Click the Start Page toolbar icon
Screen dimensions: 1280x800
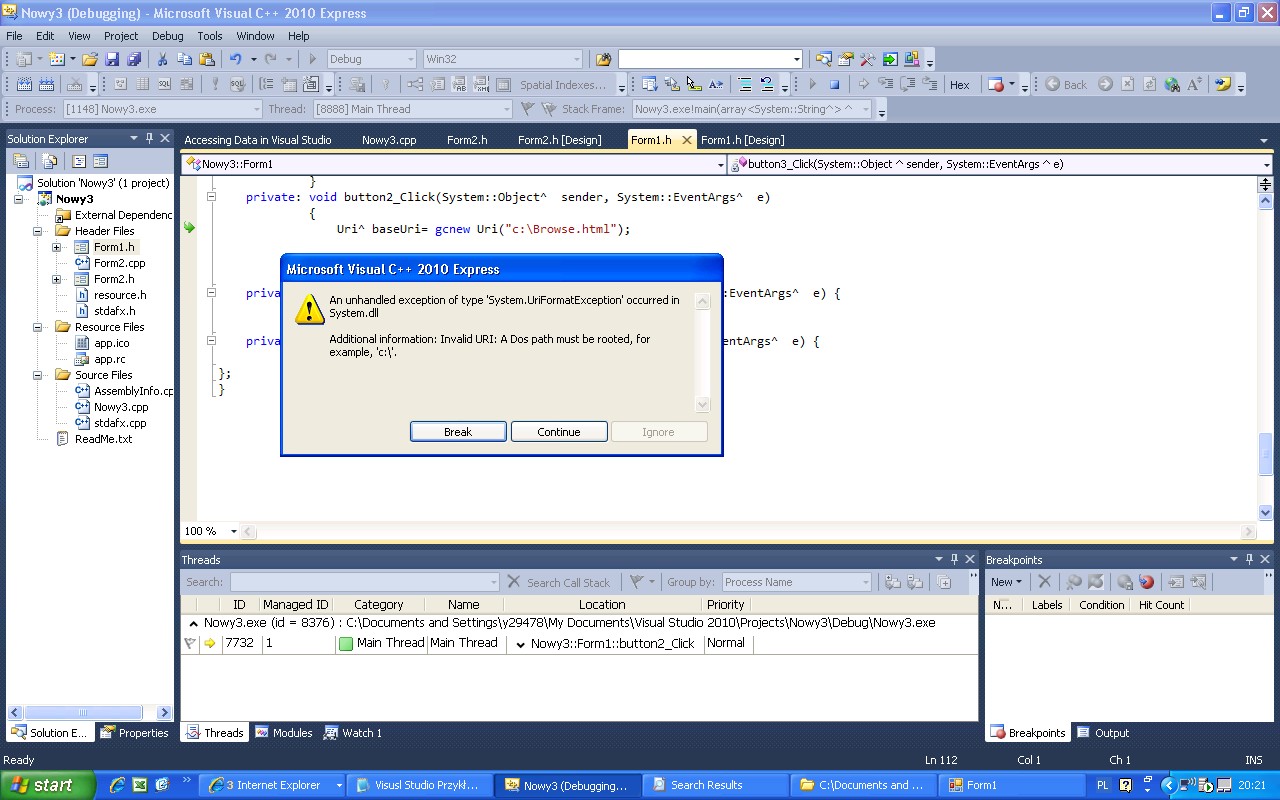[x=889, y=59]
